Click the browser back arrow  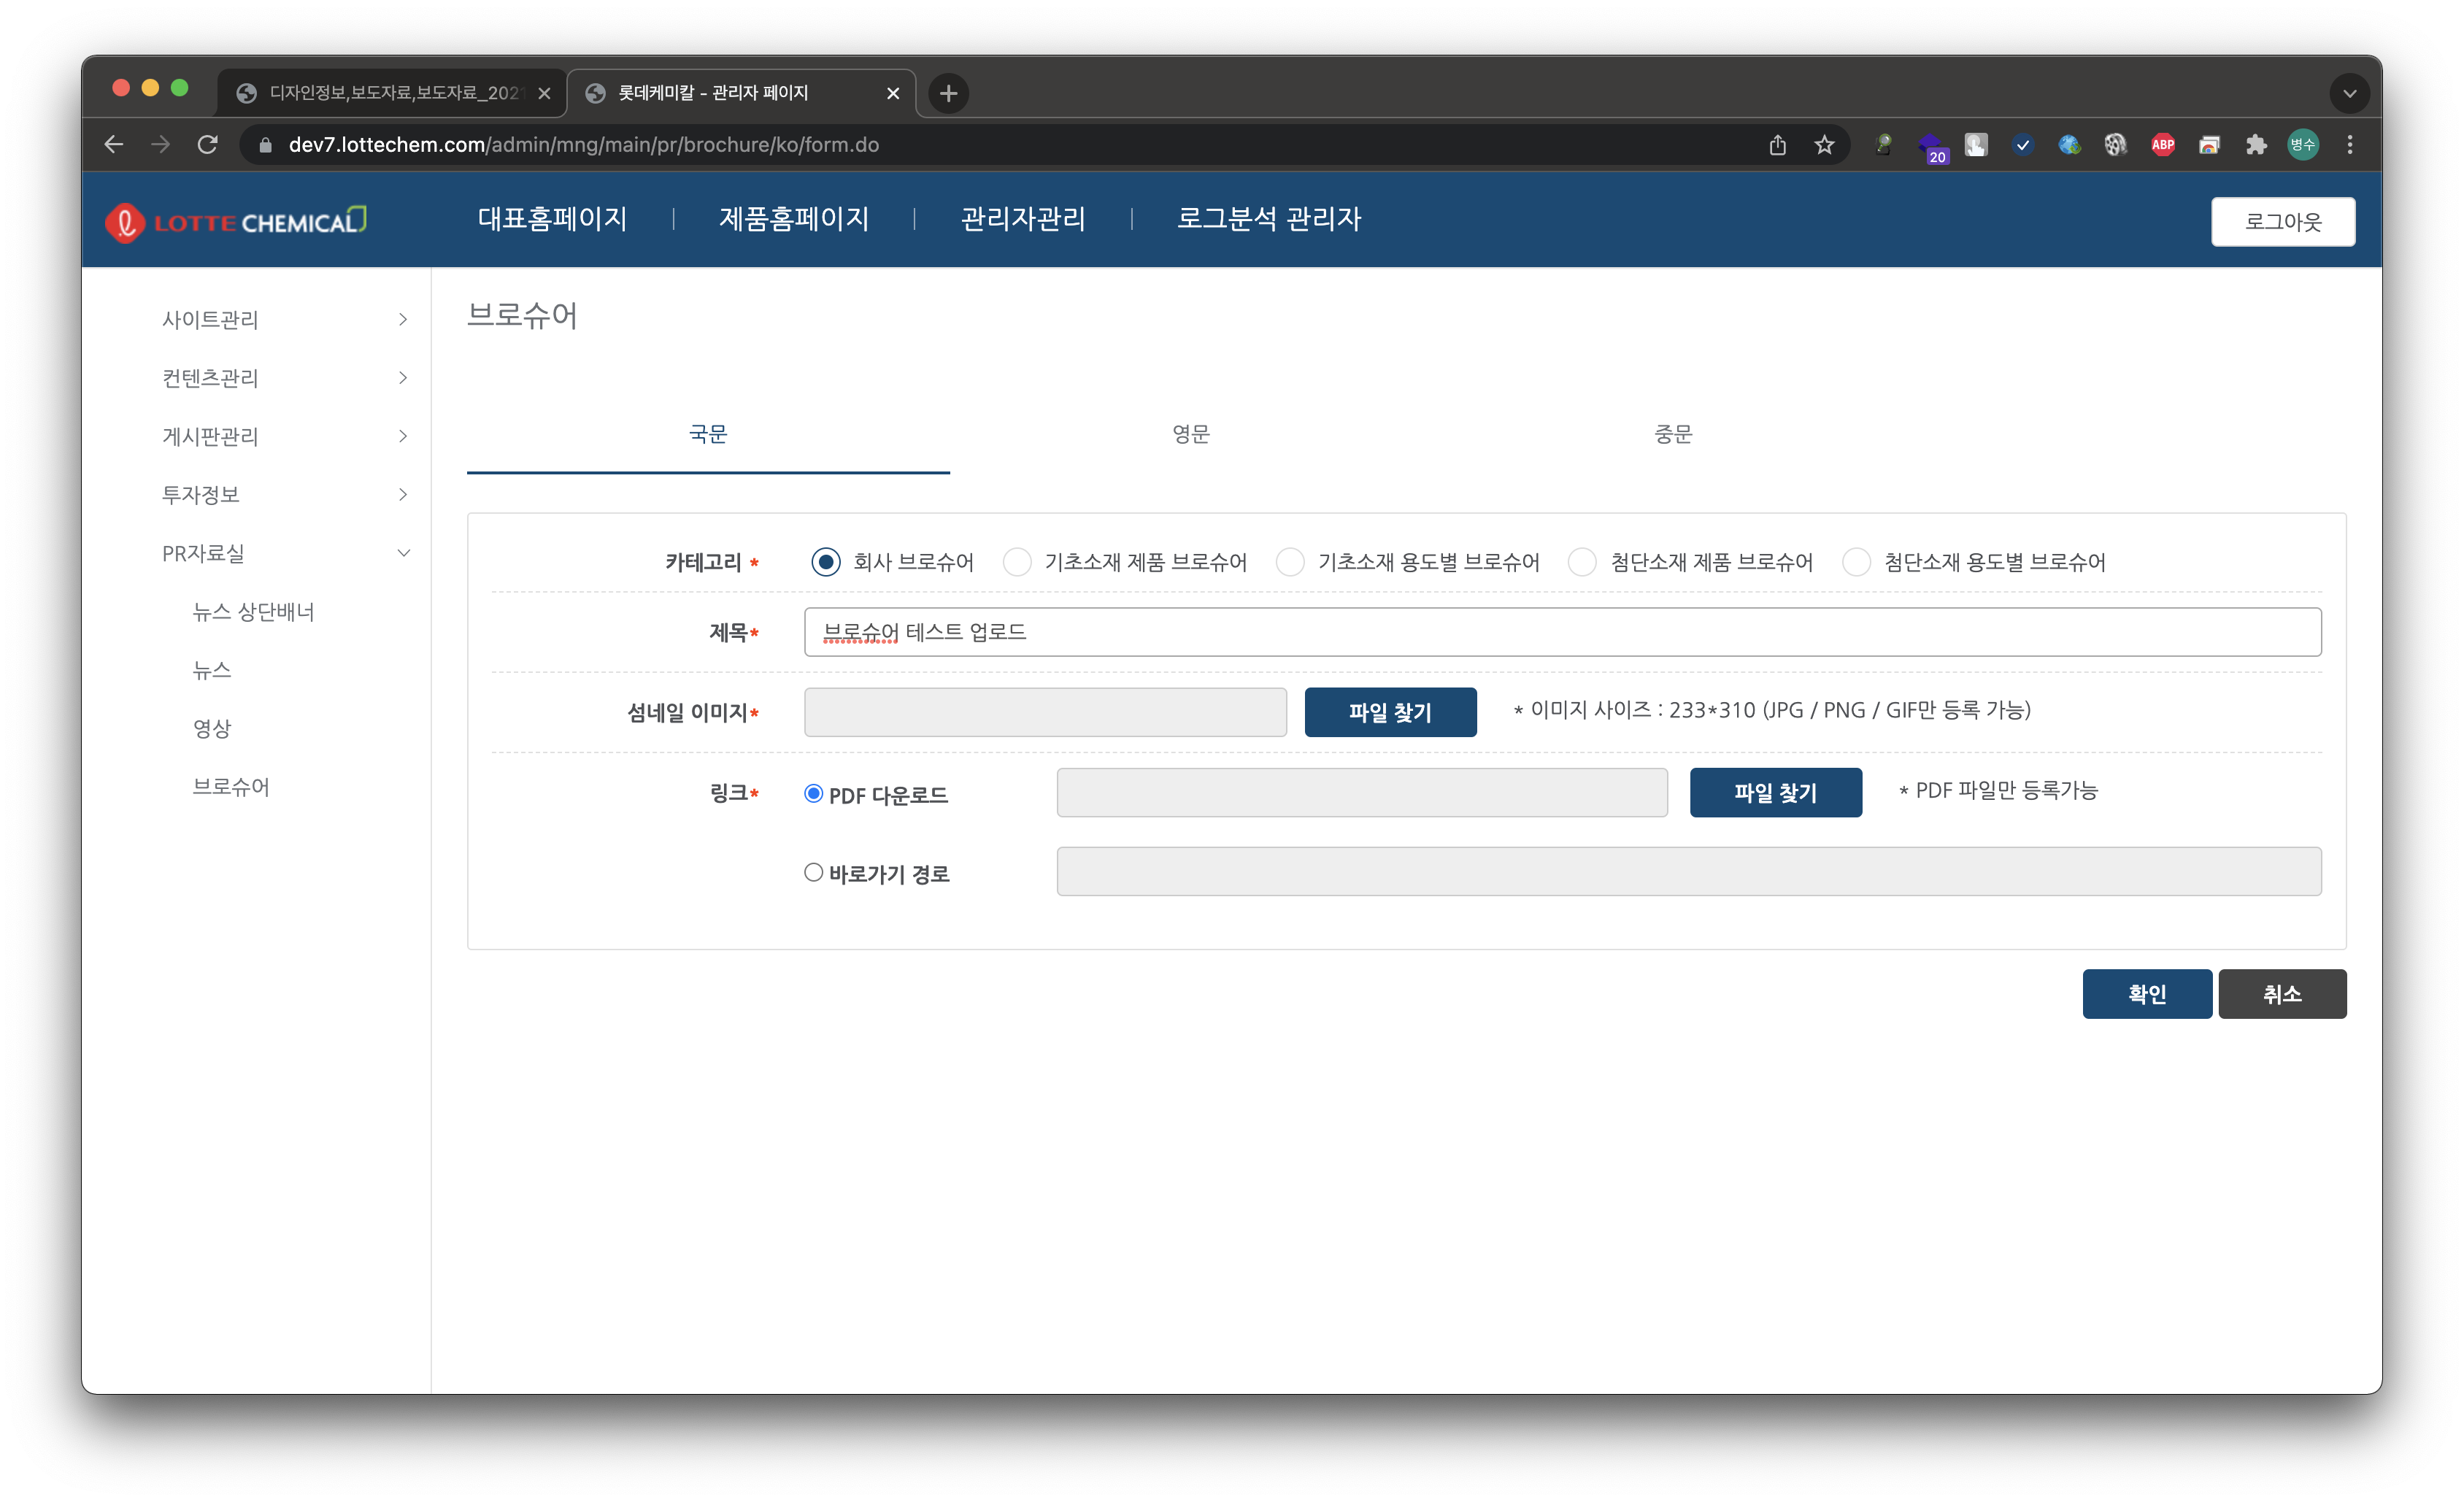tap(113, 145)
